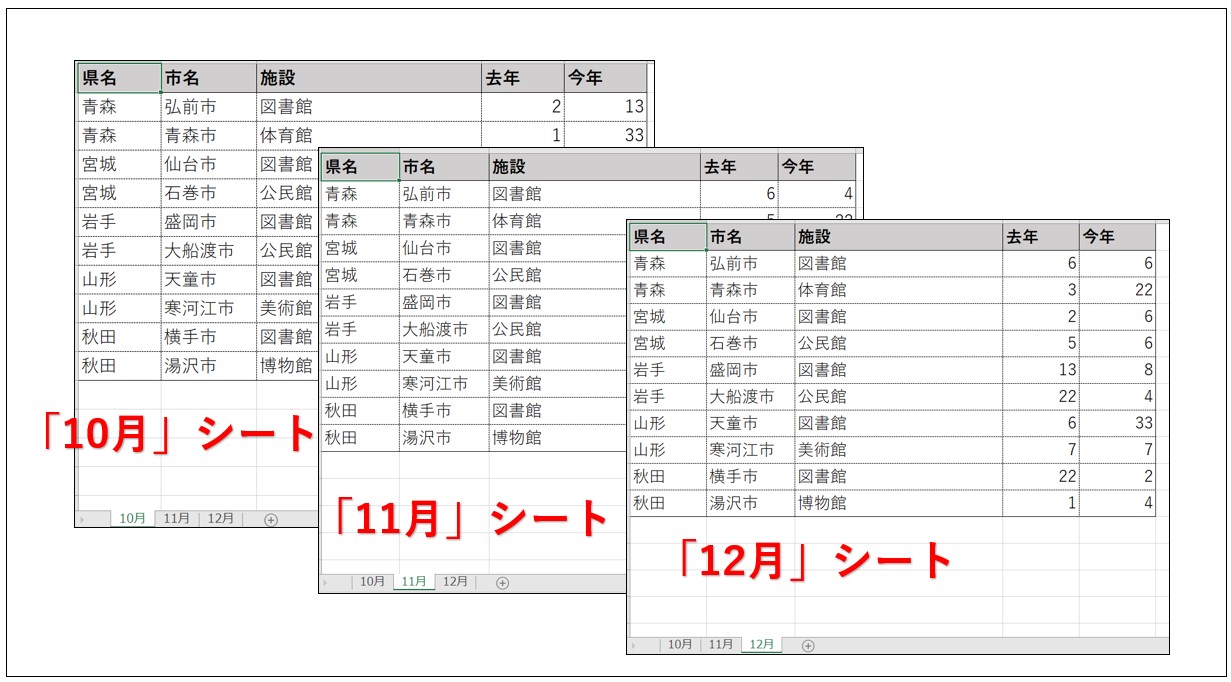Open the 10月 tab in the frontmost window
This screenshot has height=682, width=1231.
(680, 645)
